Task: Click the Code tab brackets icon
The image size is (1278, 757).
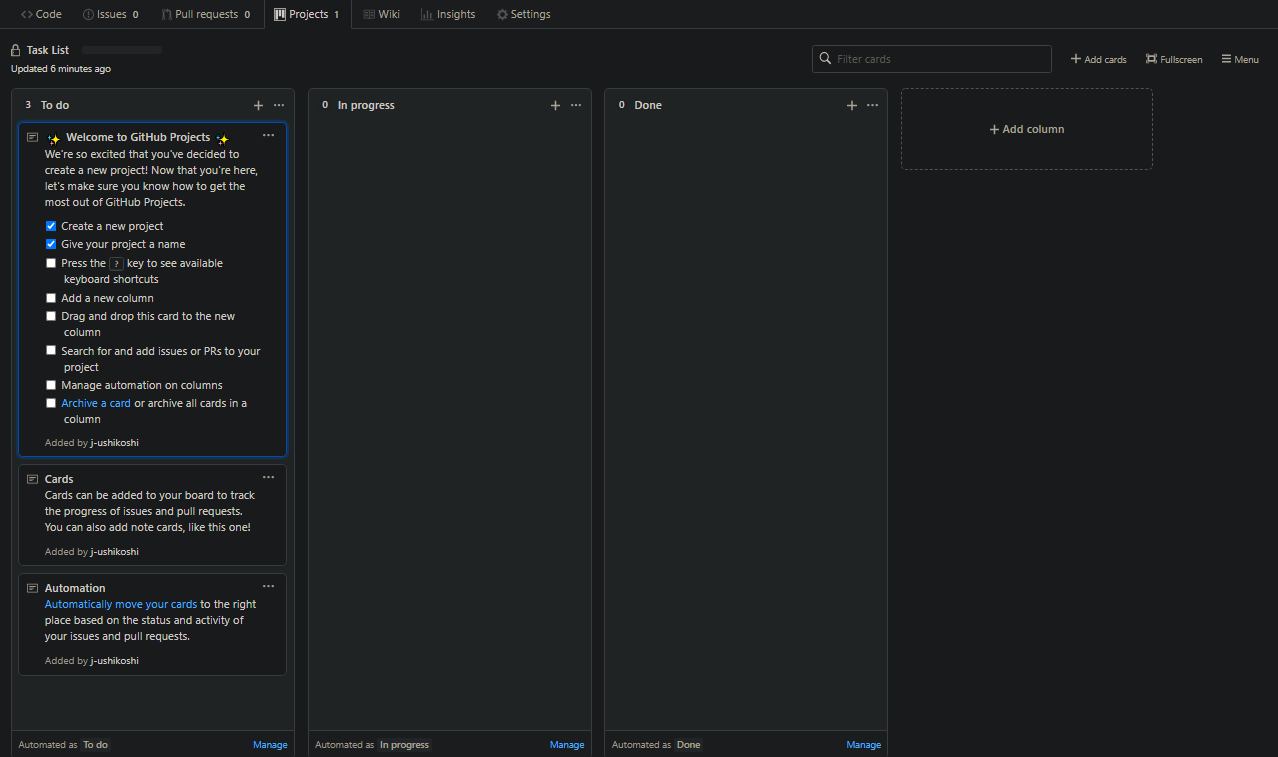Action: pyautogui.click(x=26, y=14)
